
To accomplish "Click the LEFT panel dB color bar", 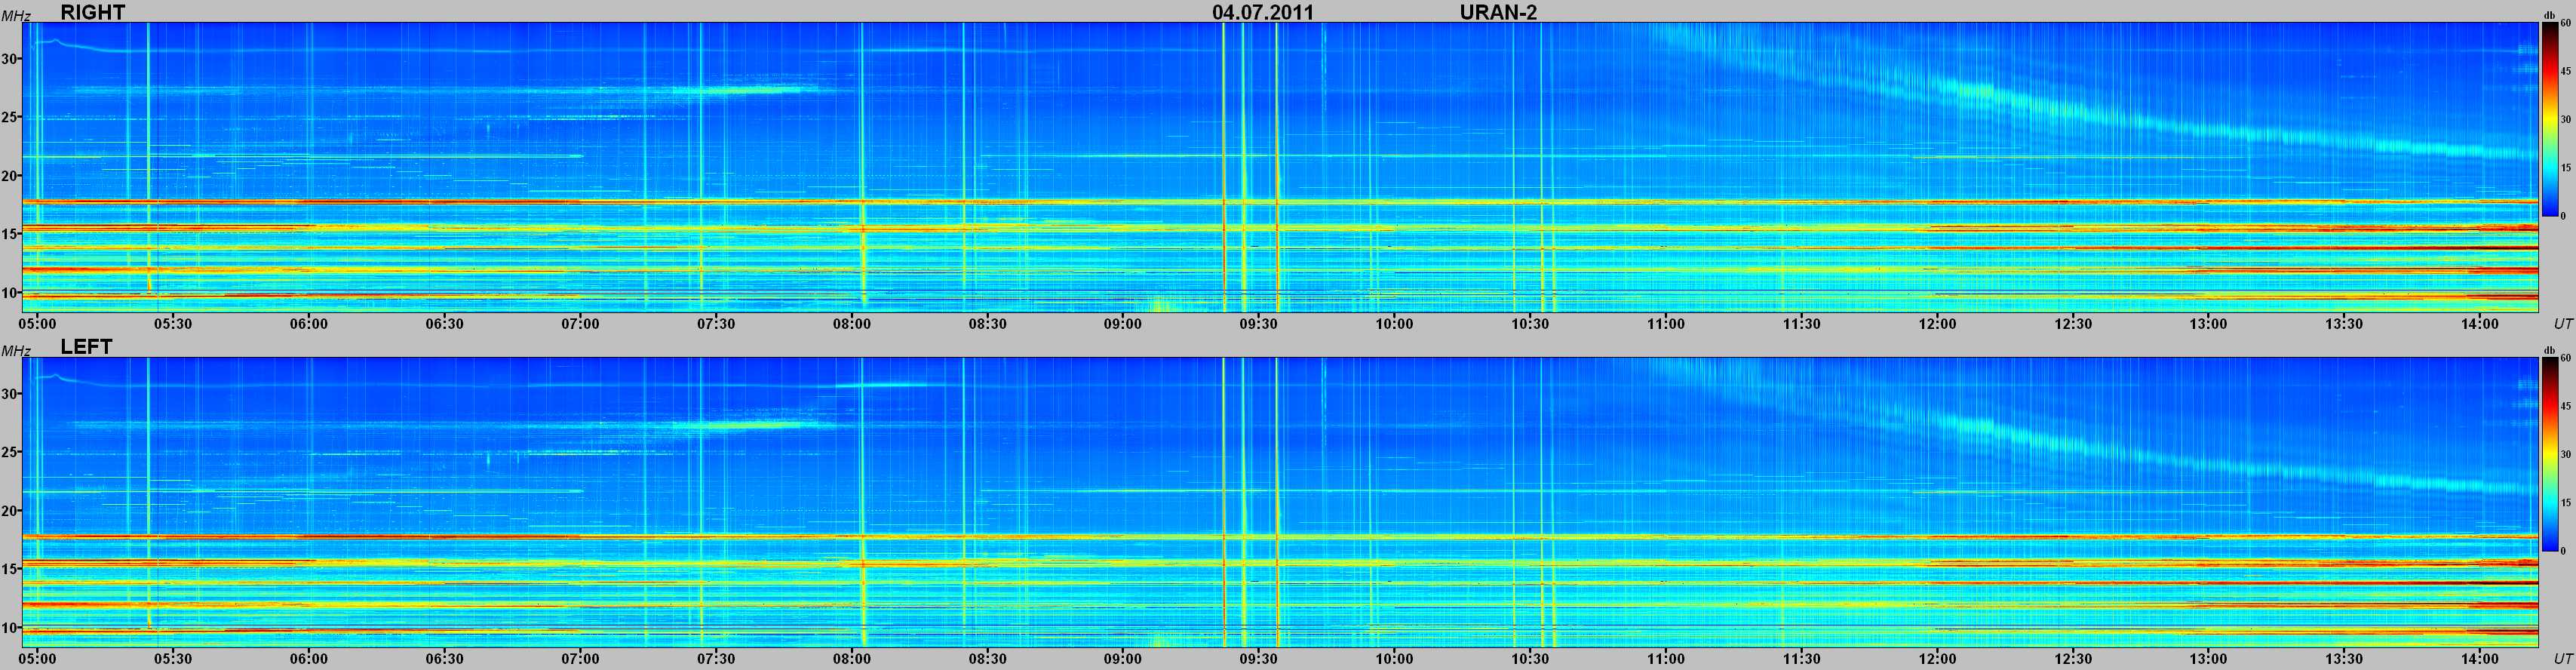I will coord(2549,454).
